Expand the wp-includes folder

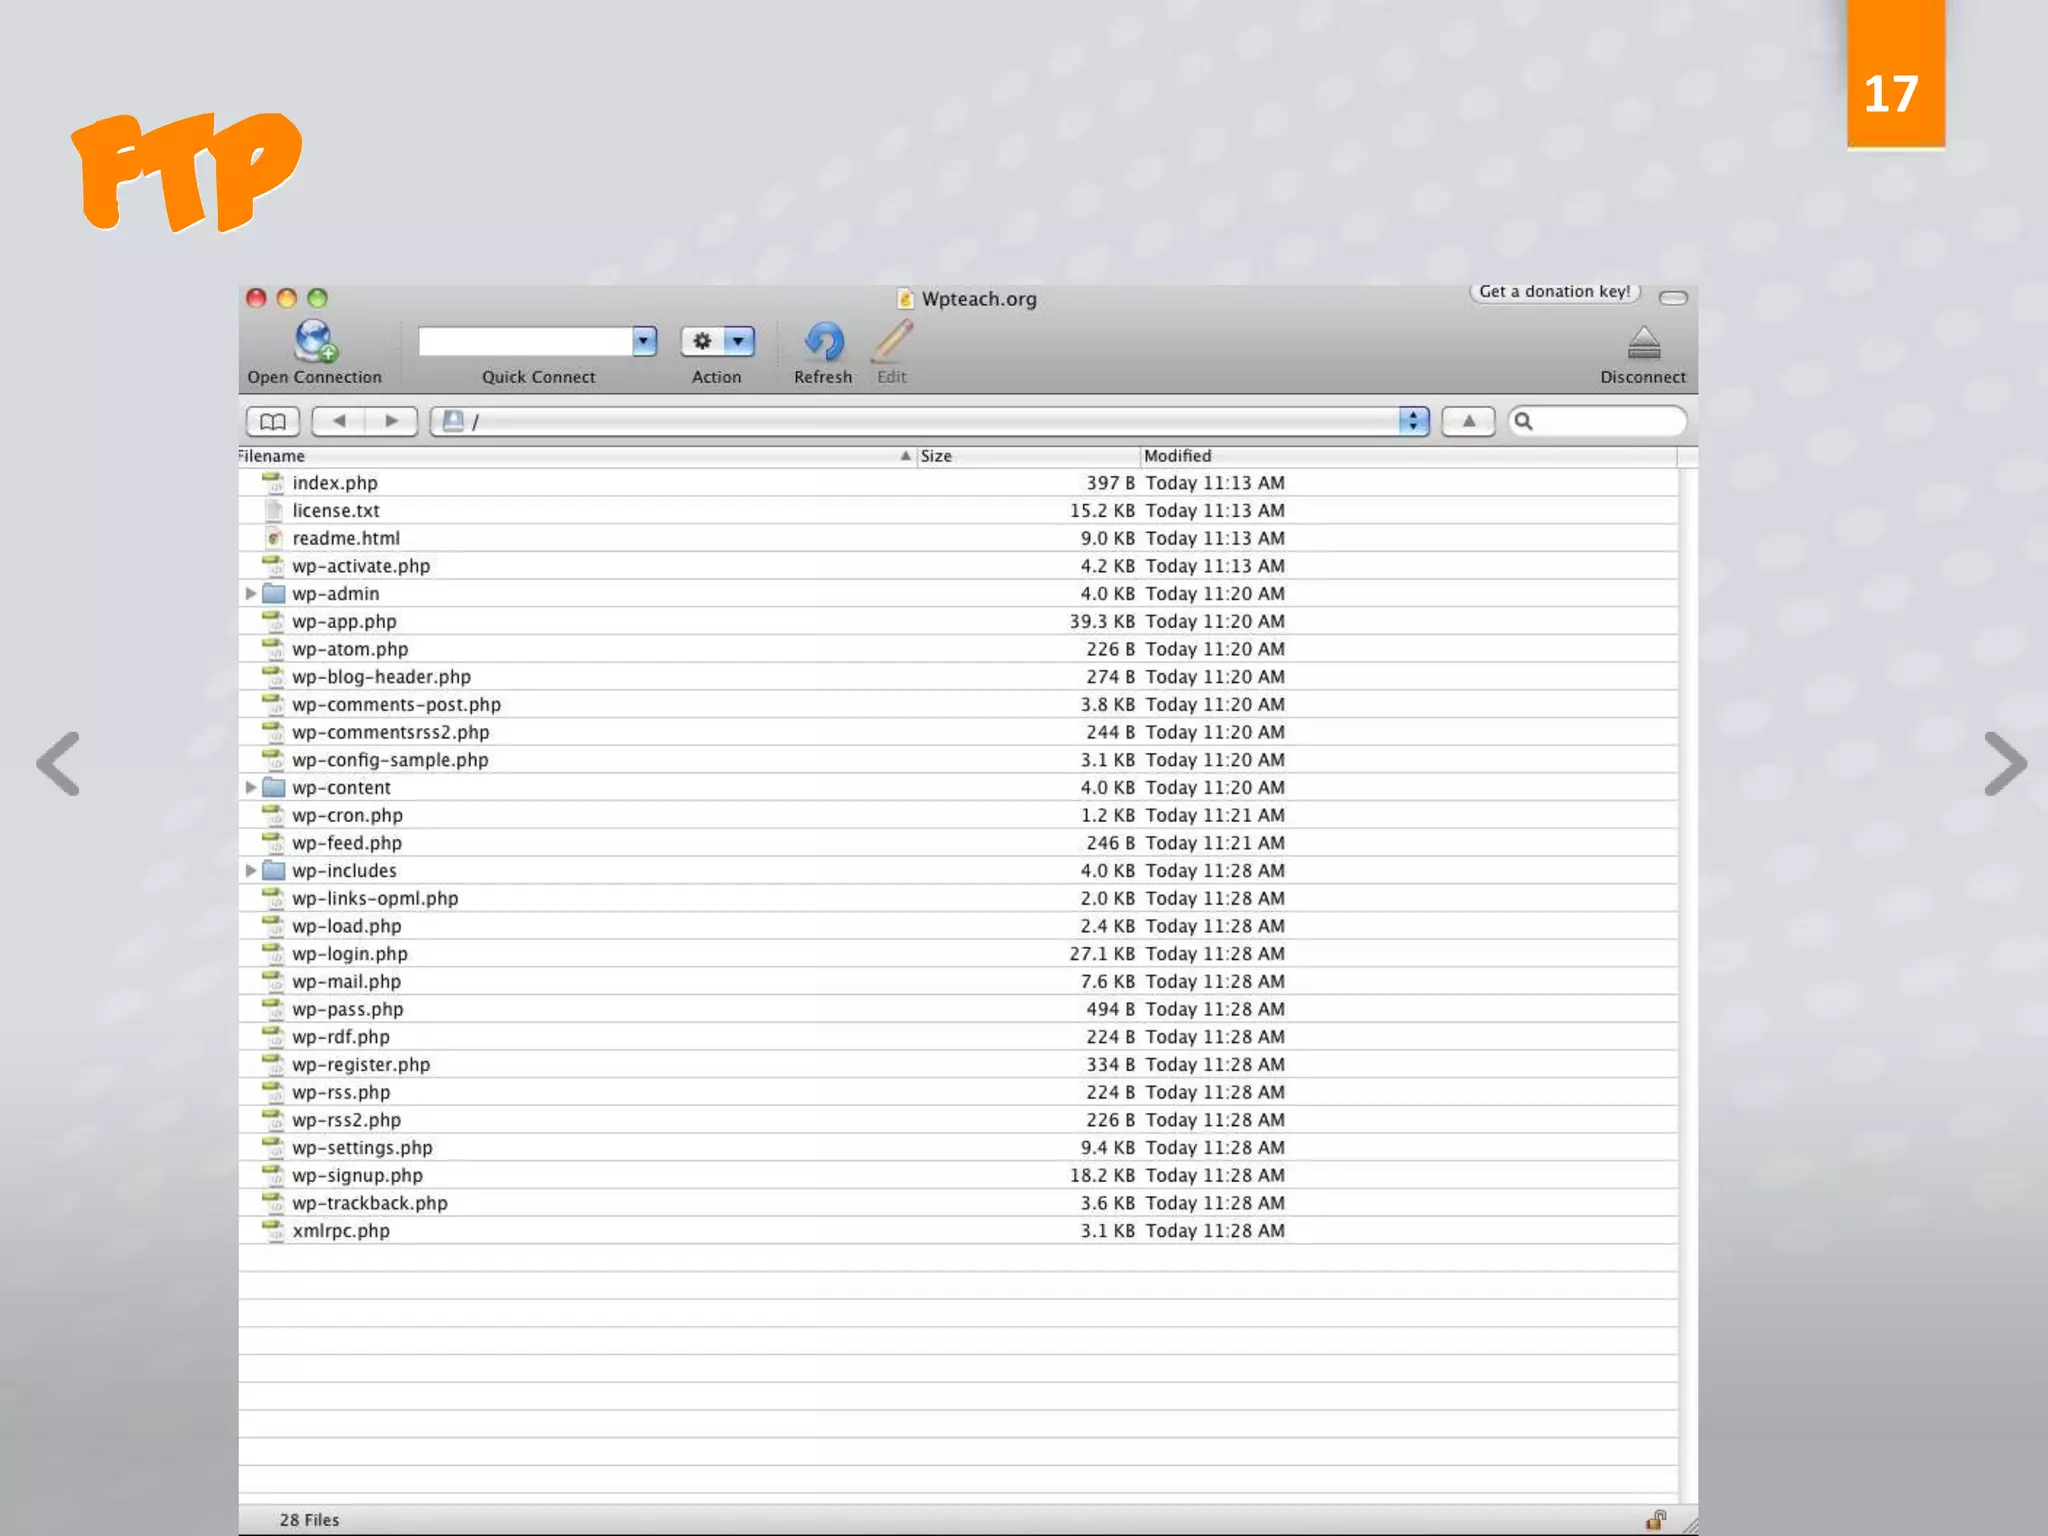pyautogui.click(x=251, y=870)
